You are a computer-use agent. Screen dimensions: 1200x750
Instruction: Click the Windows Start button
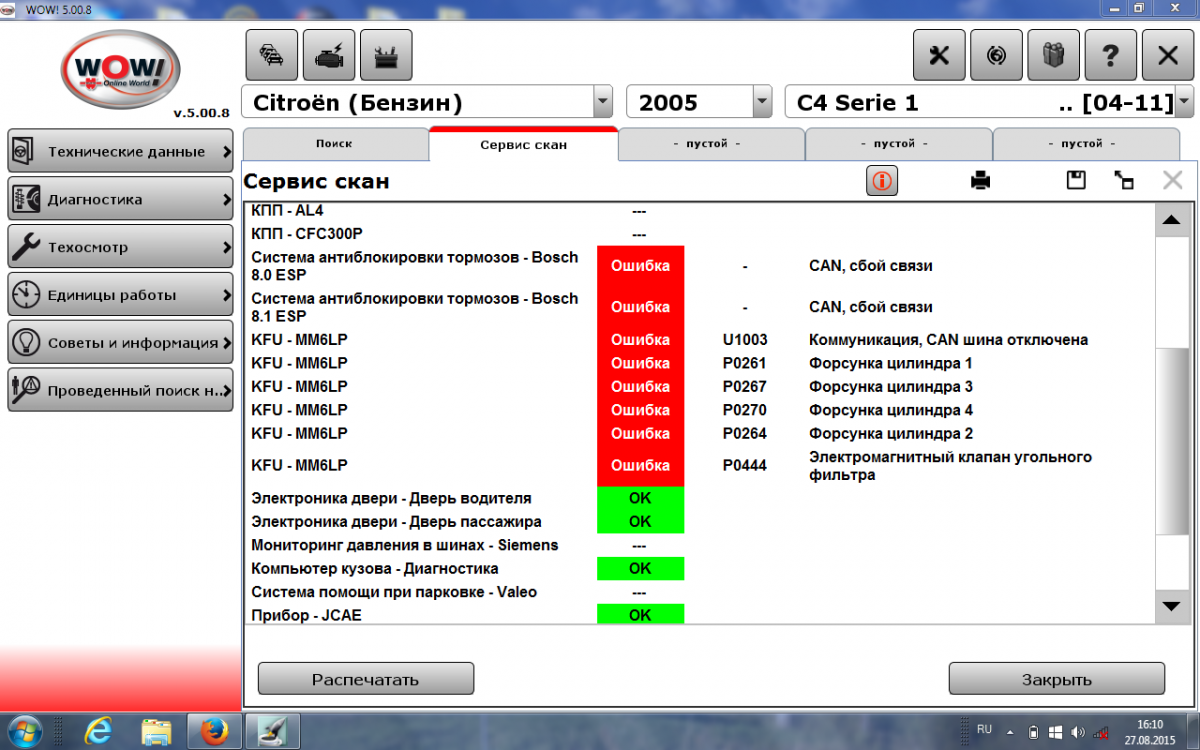click(25, 730)
